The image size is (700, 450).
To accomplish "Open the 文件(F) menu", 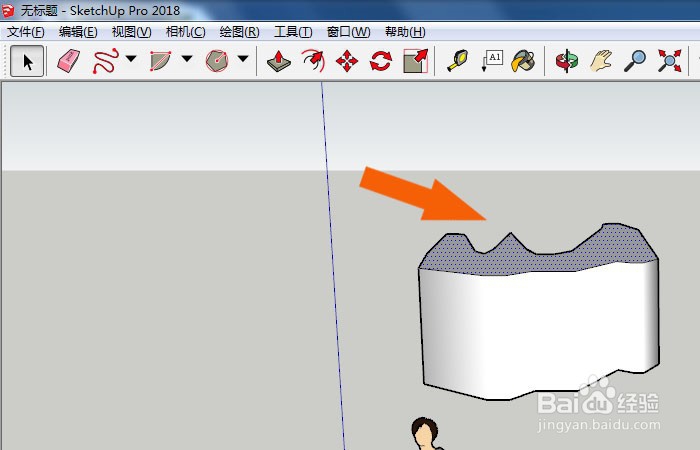I will (25, 32).
